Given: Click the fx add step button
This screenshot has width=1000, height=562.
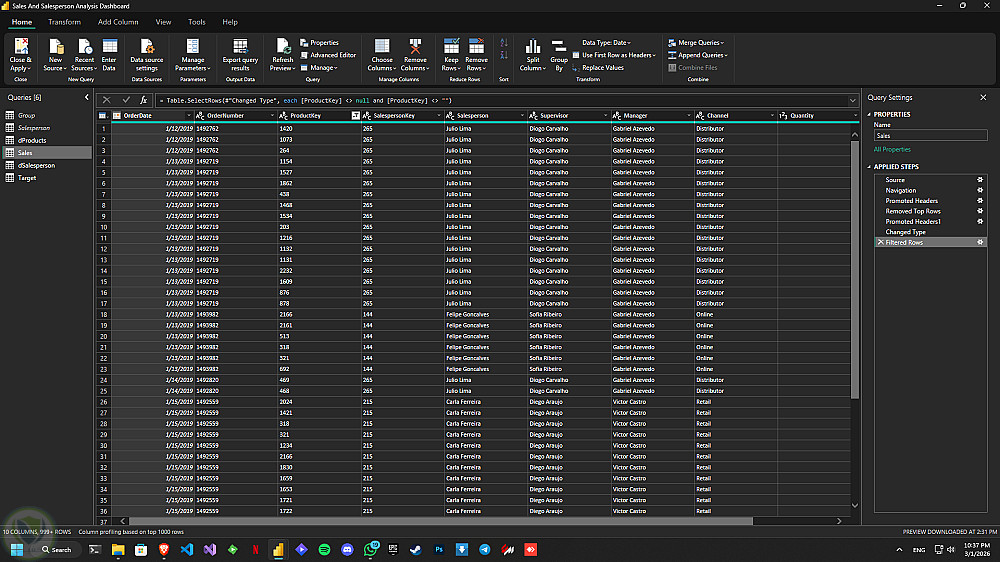Looking at the screenshot, I should pyautogui.click(x=144, y=100).
